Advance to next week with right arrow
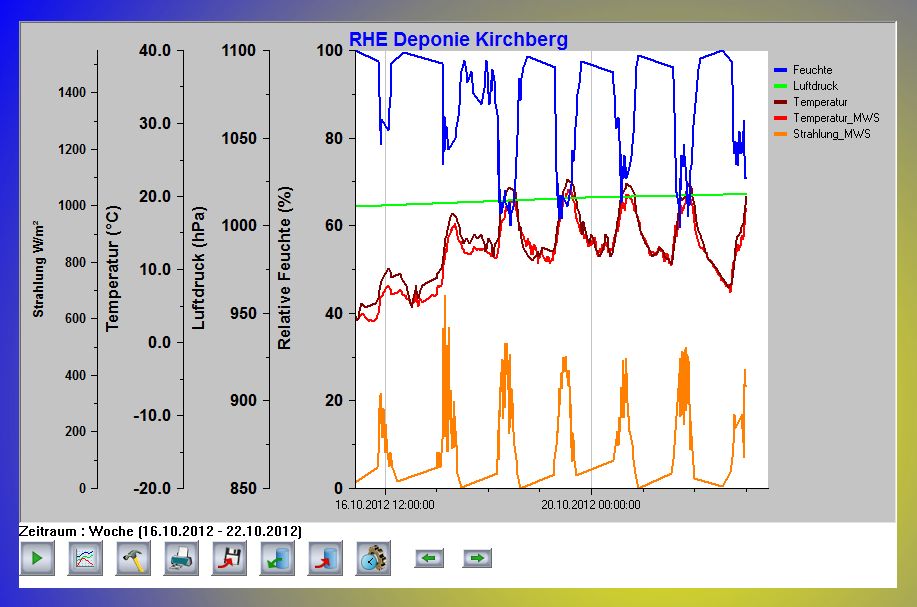The image size is (917, 607). click(477, 558)
